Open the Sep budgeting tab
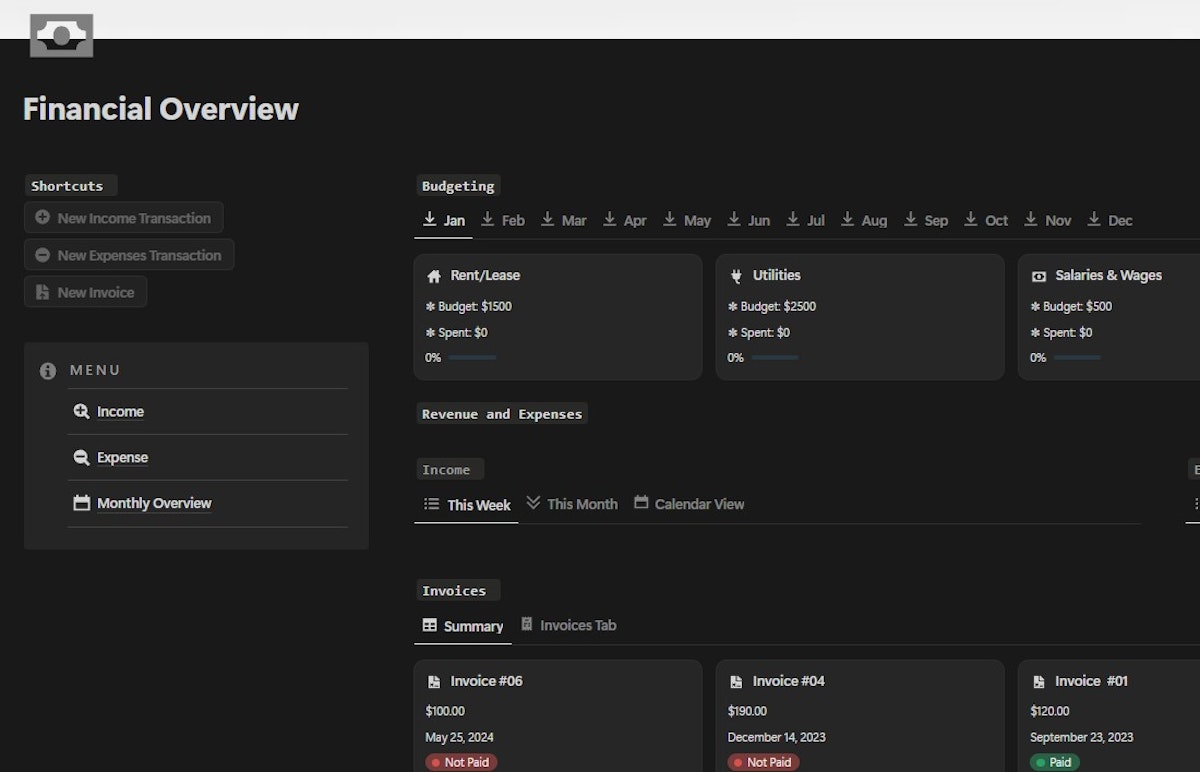 point(926,220)
